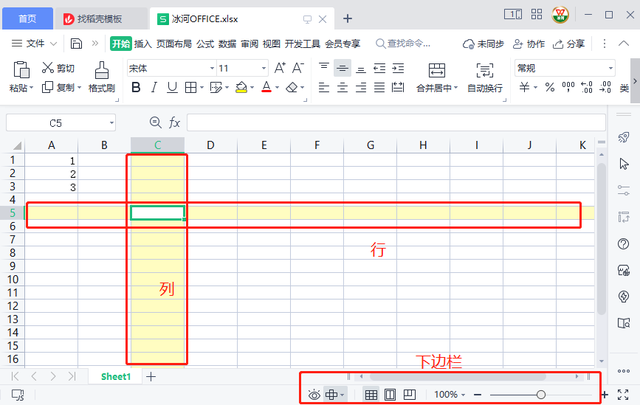The image size is (640, 405).
Task: Click the justify alignment icon
Action: click(x=380, y=87)
